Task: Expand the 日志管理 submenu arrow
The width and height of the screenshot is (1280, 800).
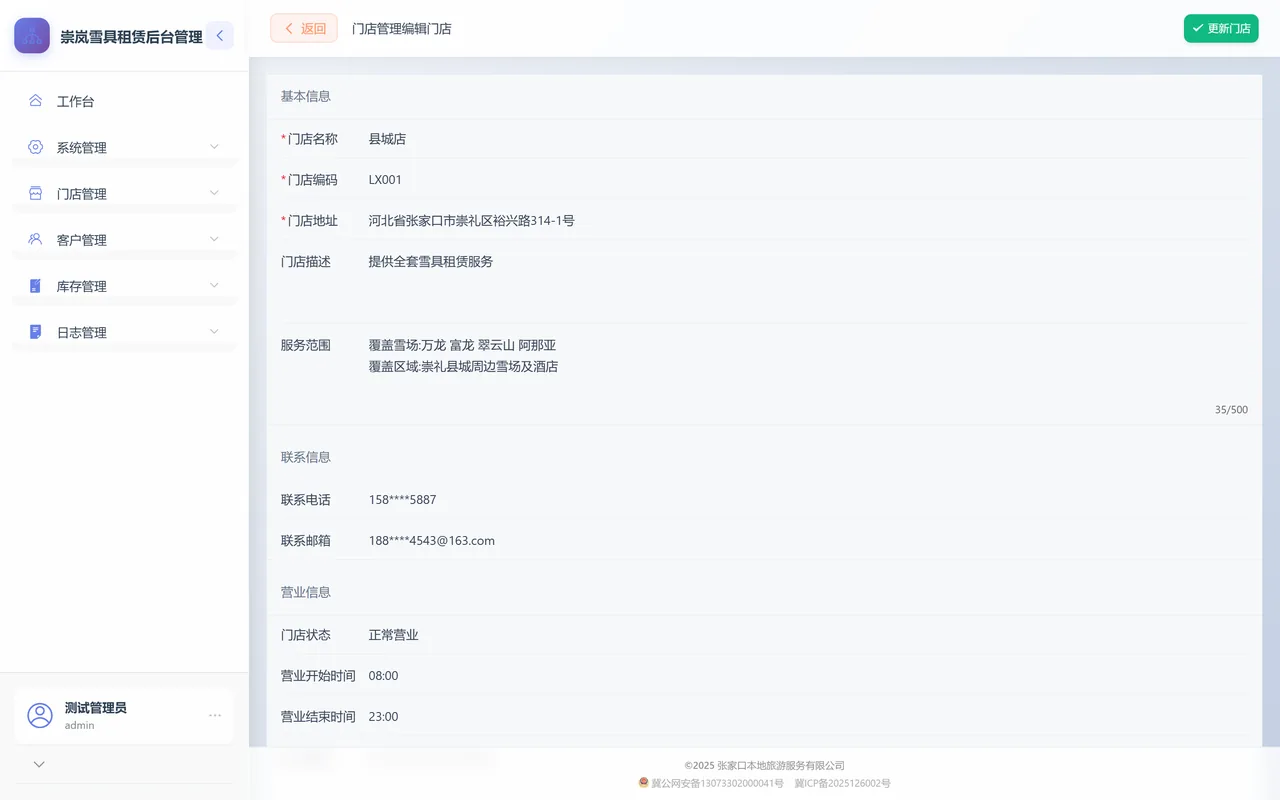Action: tap(214, 332)
